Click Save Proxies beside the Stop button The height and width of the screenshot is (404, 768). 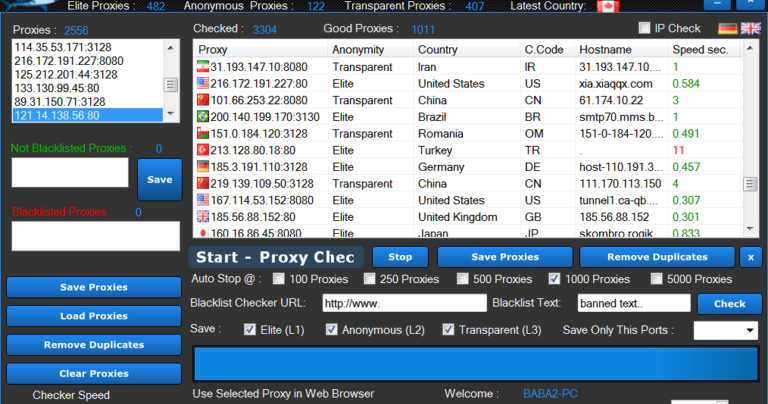(505, 257)
